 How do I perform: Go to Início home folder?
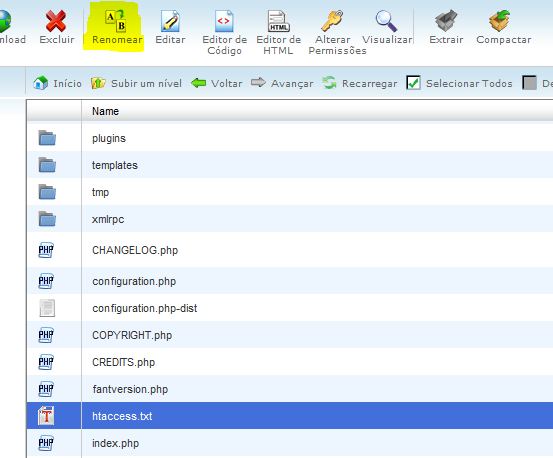tap(57, 83)
